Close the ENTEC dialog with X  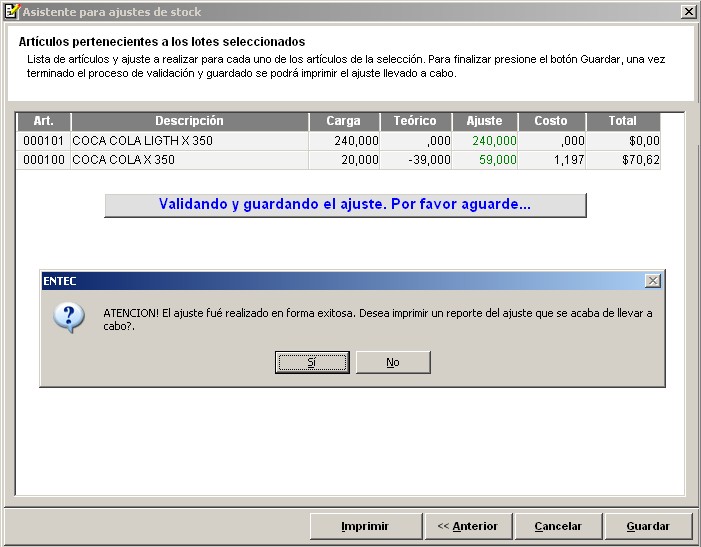[653, 281]
